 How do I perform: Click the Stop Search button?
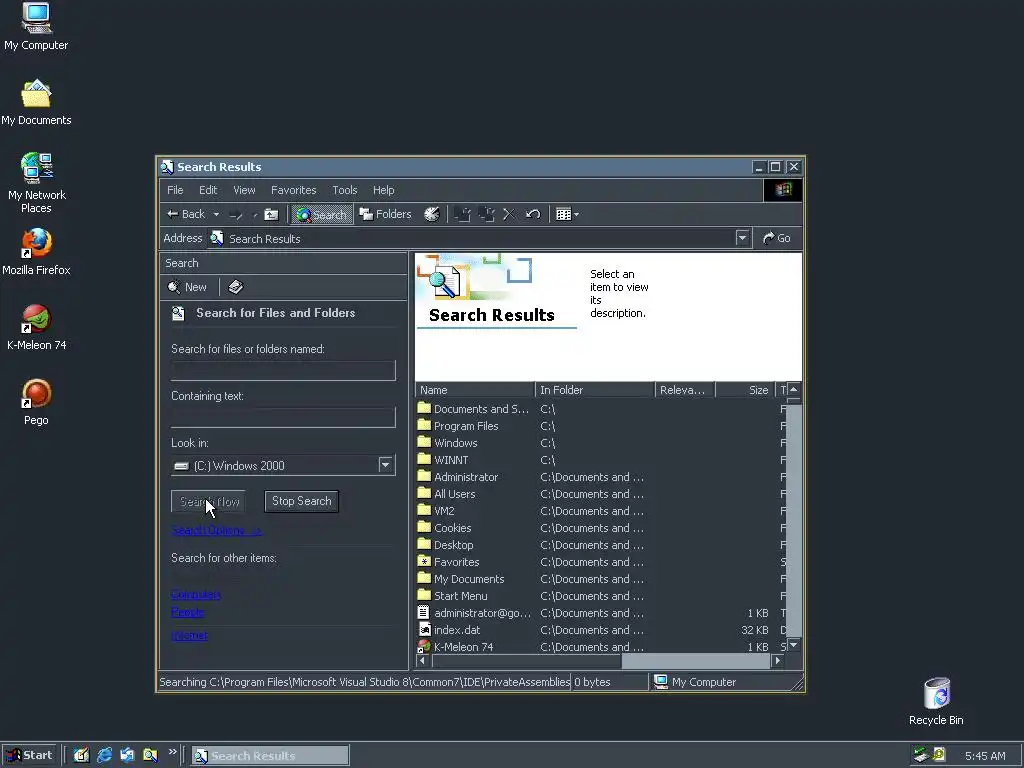301,501
